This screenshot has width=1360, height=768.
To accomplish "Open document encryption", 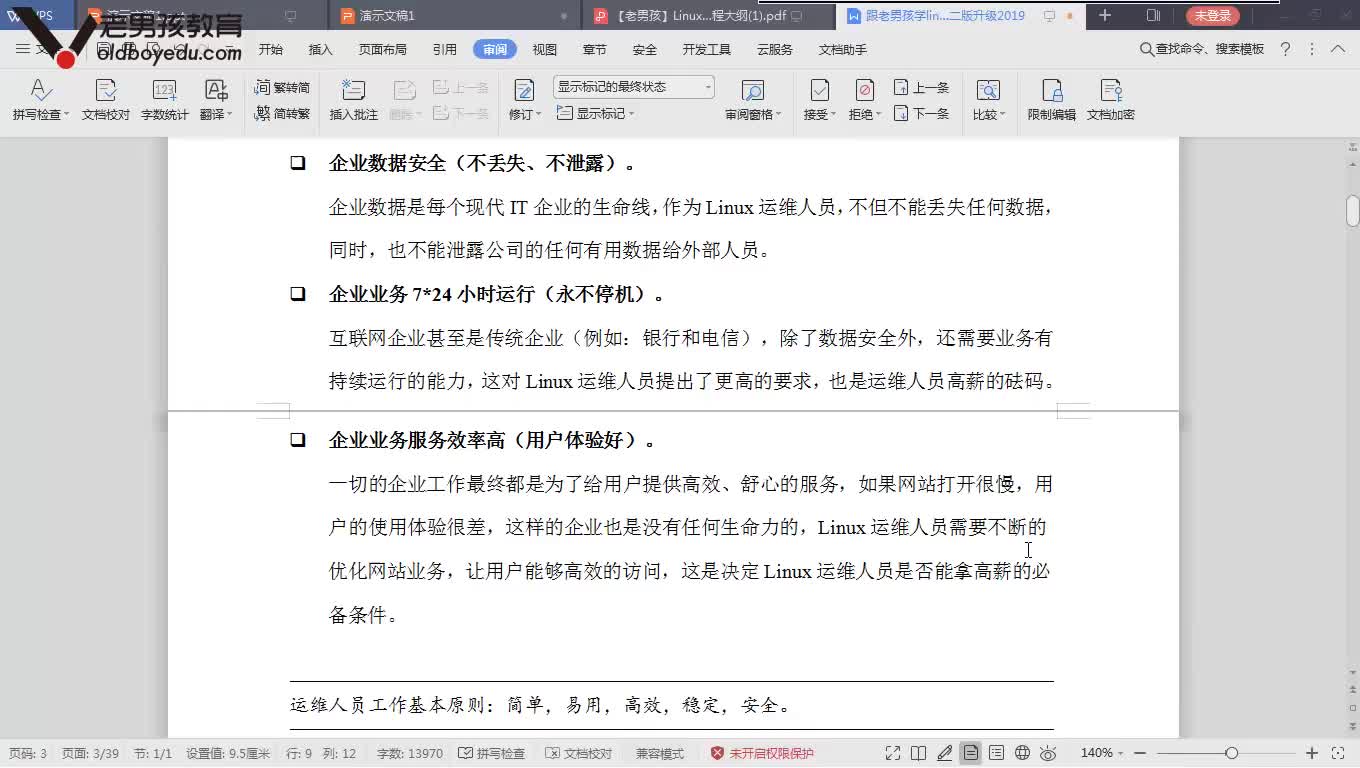I will (1111, 100).
